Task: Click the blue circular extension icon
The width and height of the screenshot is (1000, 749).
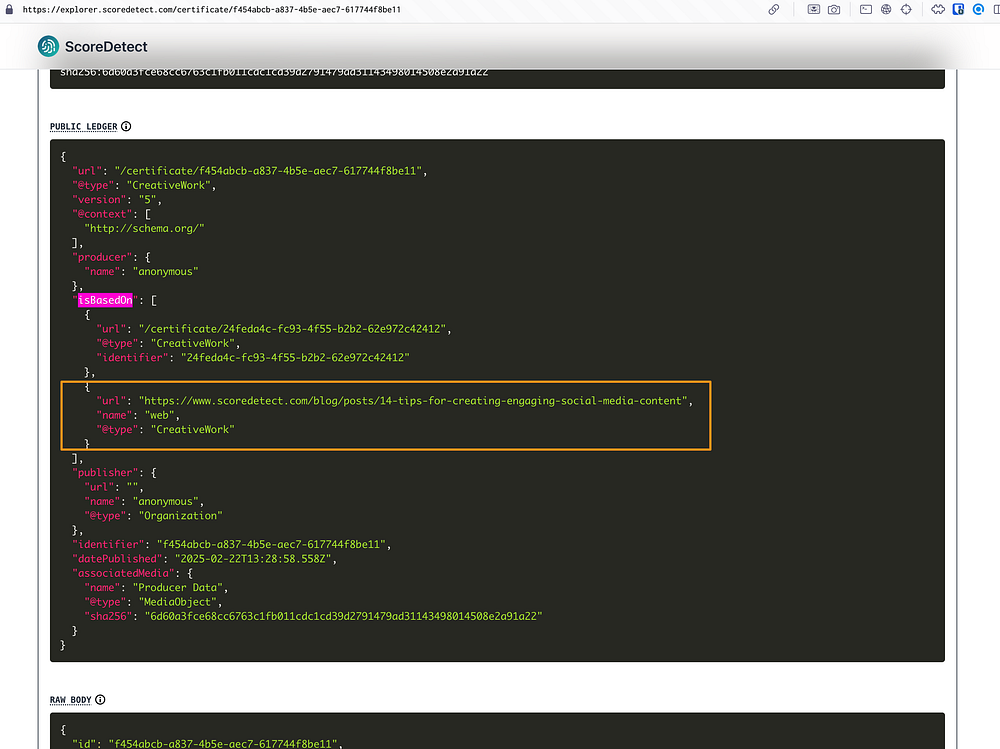Action: [x=978, y=10]
